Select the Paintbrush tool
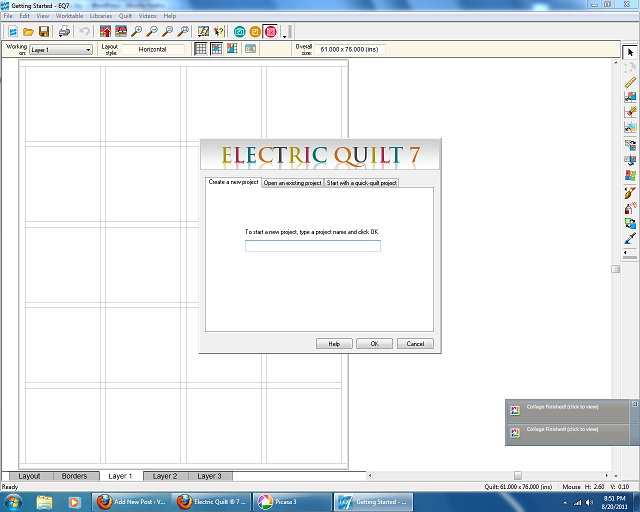 click(630, 193)
